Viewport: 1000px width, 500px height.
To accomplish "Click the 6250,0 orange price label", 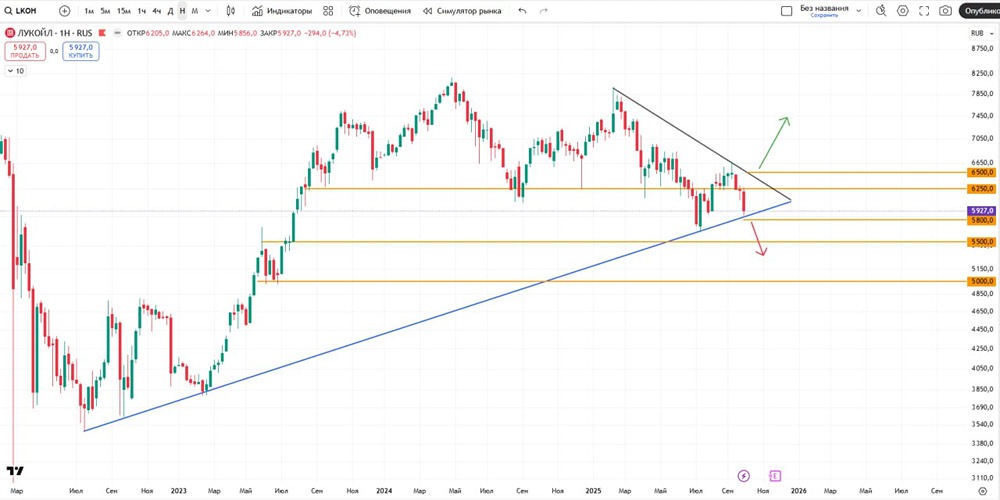I will tap(980, 189).
